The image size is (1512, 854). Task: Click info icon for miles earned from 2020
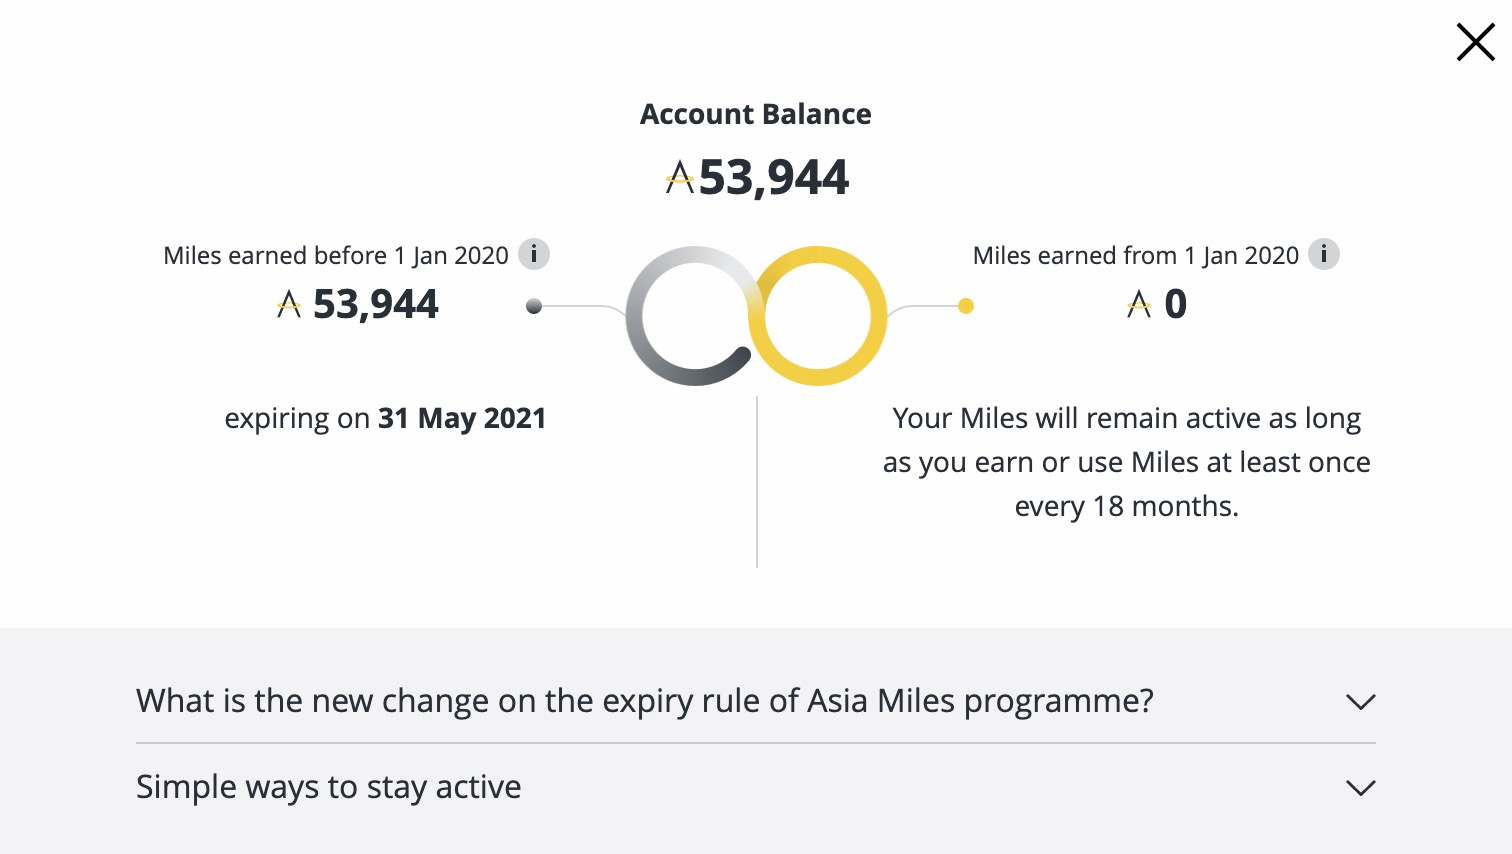click(x=1324, y=254)
